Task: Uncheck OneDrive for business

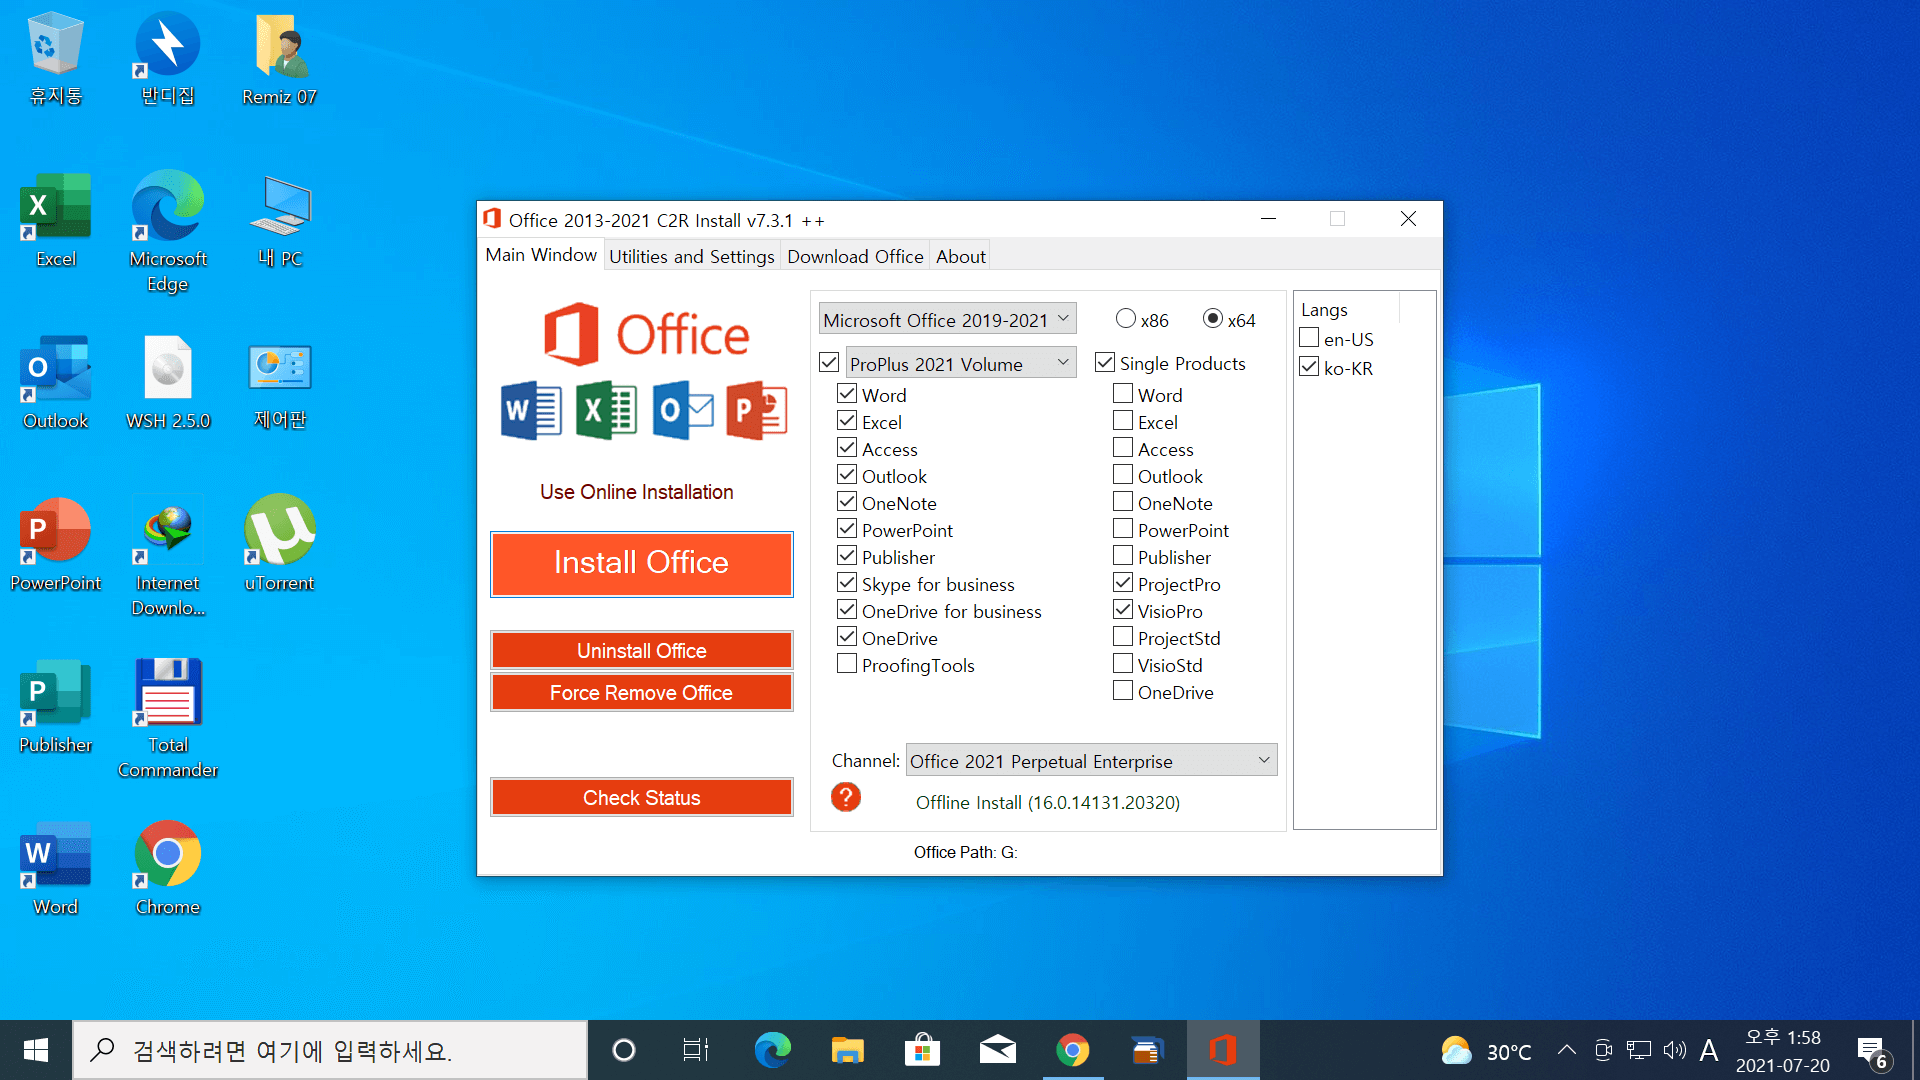Action: [847, 610]
